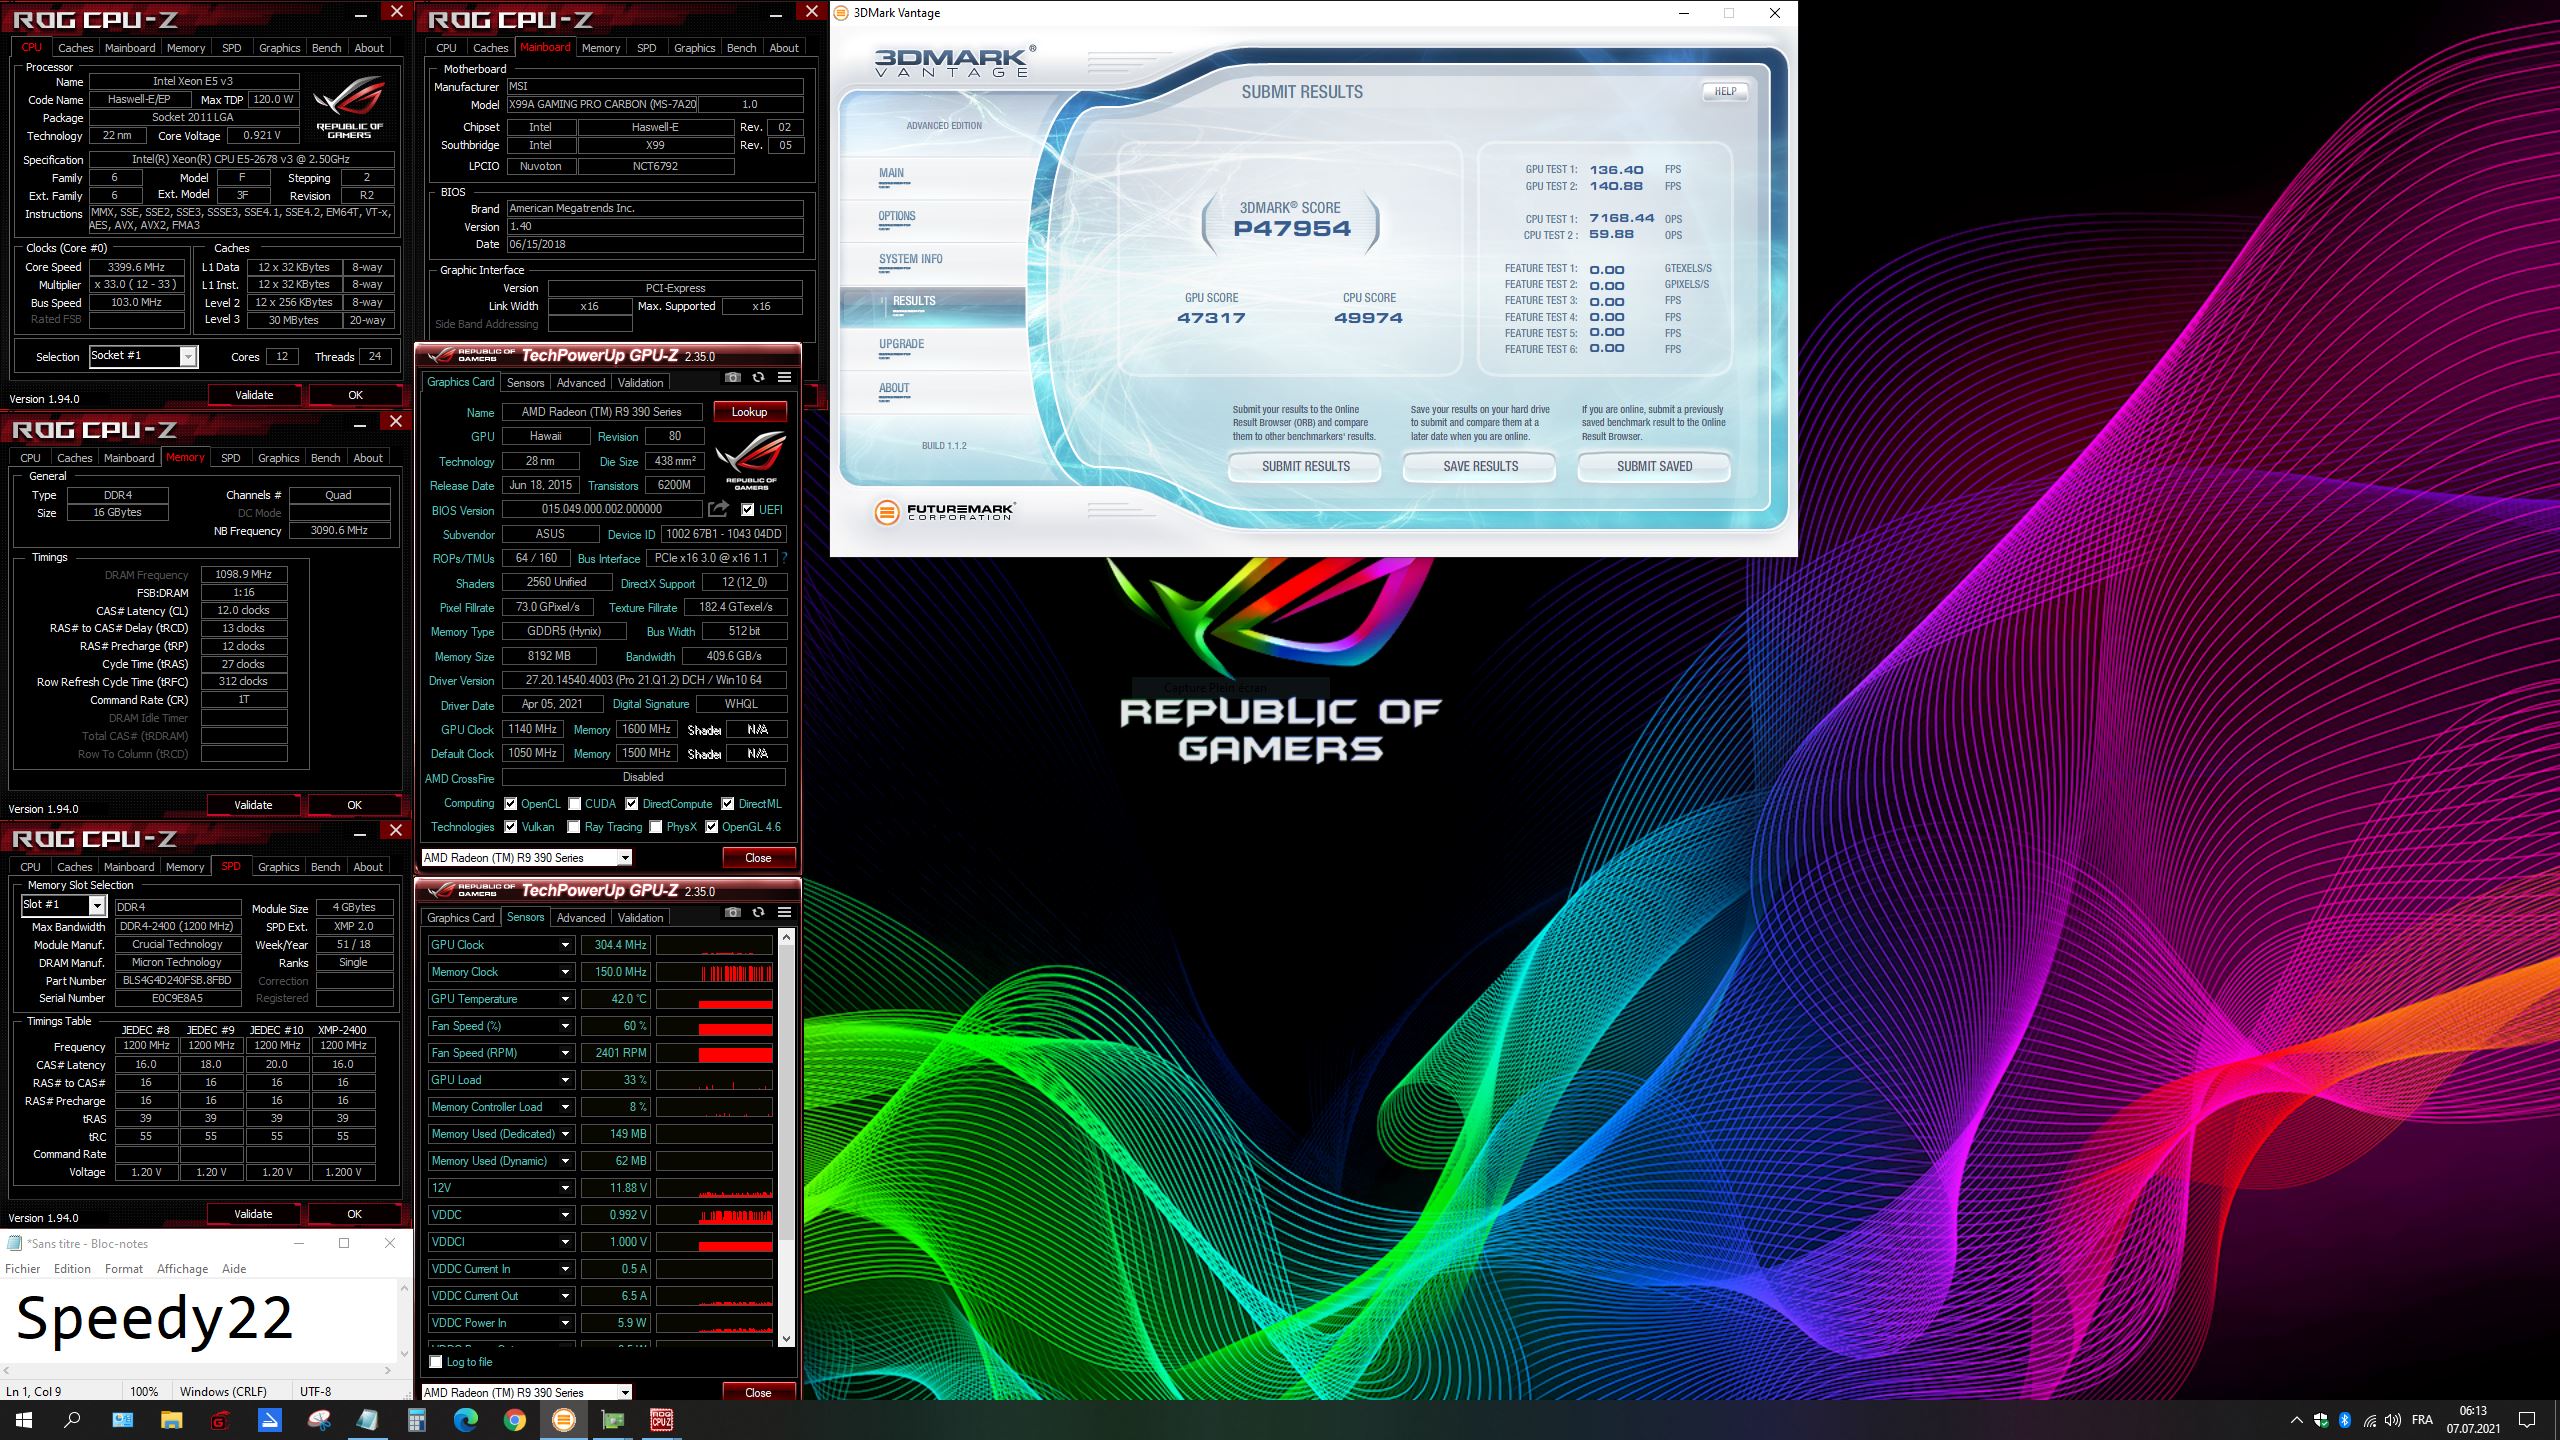Switch to ROG CPU-Z taskbar icon
2560x1440 pixels.
pos(662,1420)
